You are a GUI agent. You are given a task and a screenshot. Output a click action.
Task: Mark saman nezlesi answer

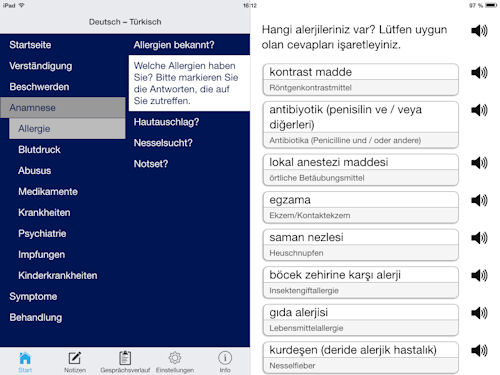pyautogui.click(x=360, y=245)
